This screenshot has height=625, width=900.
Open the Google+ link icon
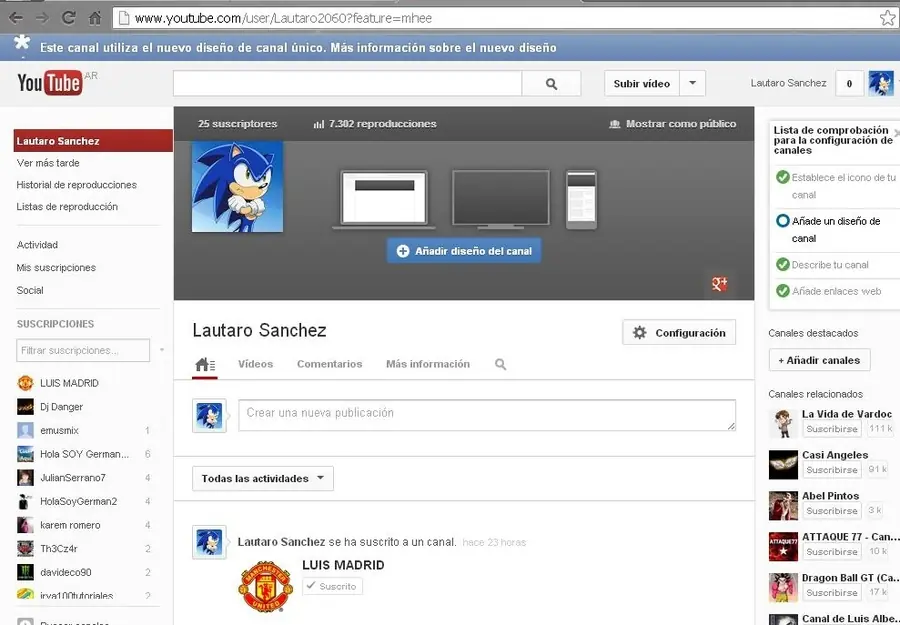(x=719, y=284)
